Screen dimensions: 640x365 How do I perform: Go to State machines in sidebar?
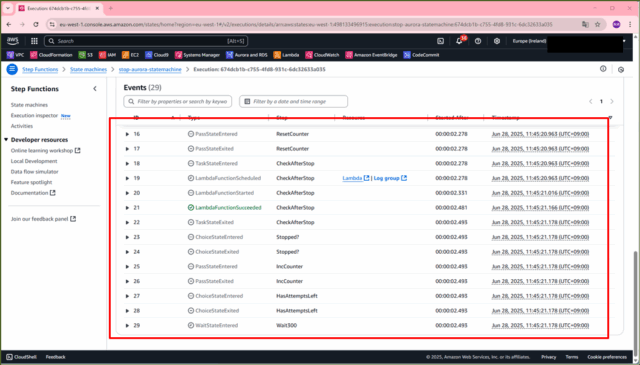pos(29,105)
